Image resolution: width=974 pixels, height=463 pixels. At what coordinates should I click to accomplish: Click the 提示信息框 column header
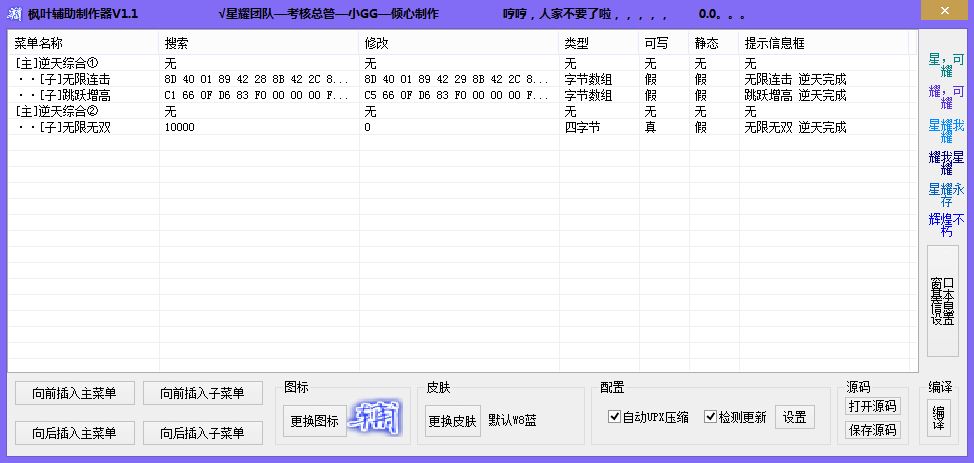click(x=823, y=43)
